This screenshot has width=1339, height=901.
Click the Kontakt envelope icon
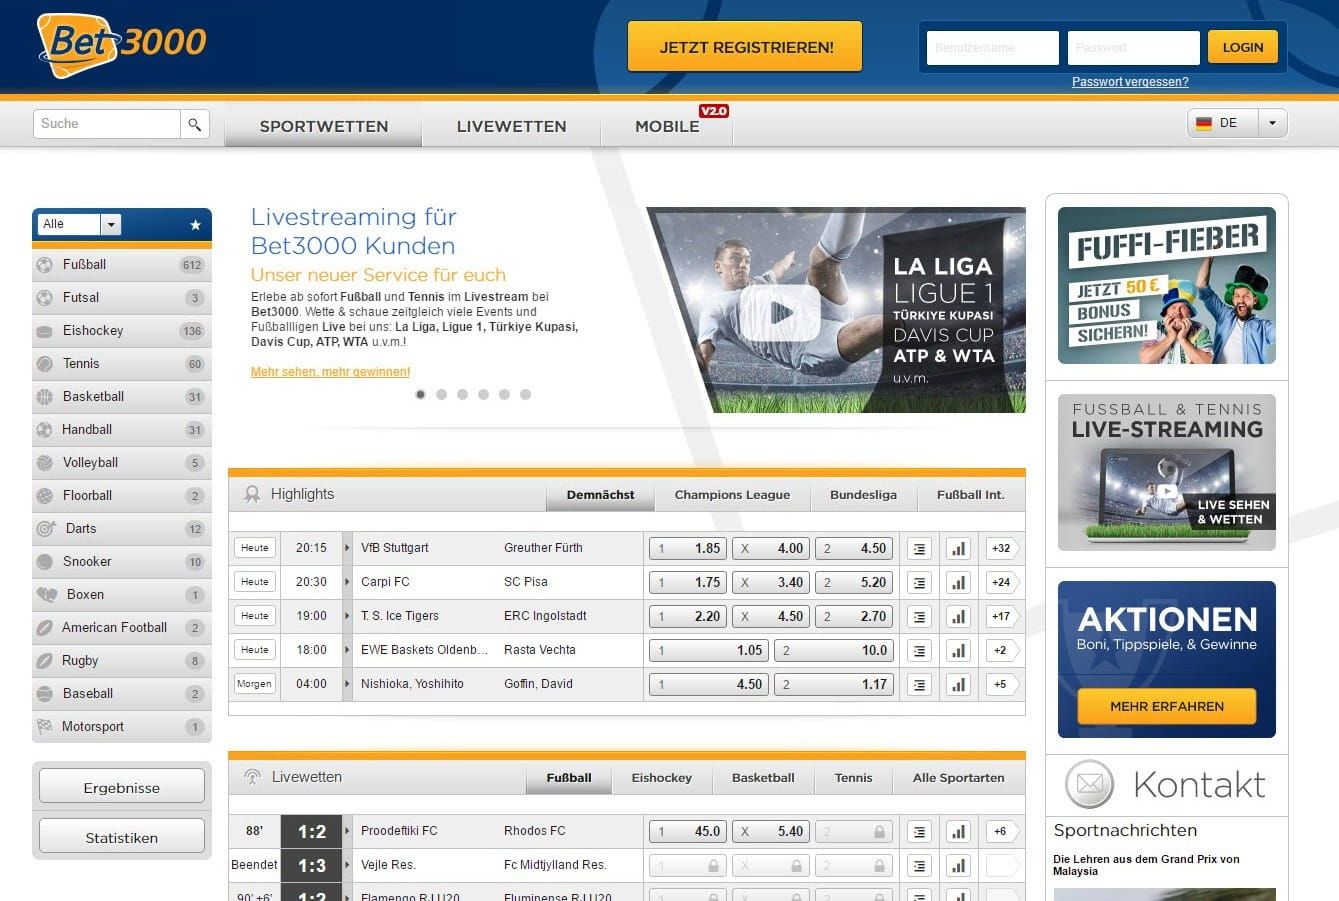tap(1089, 784)
